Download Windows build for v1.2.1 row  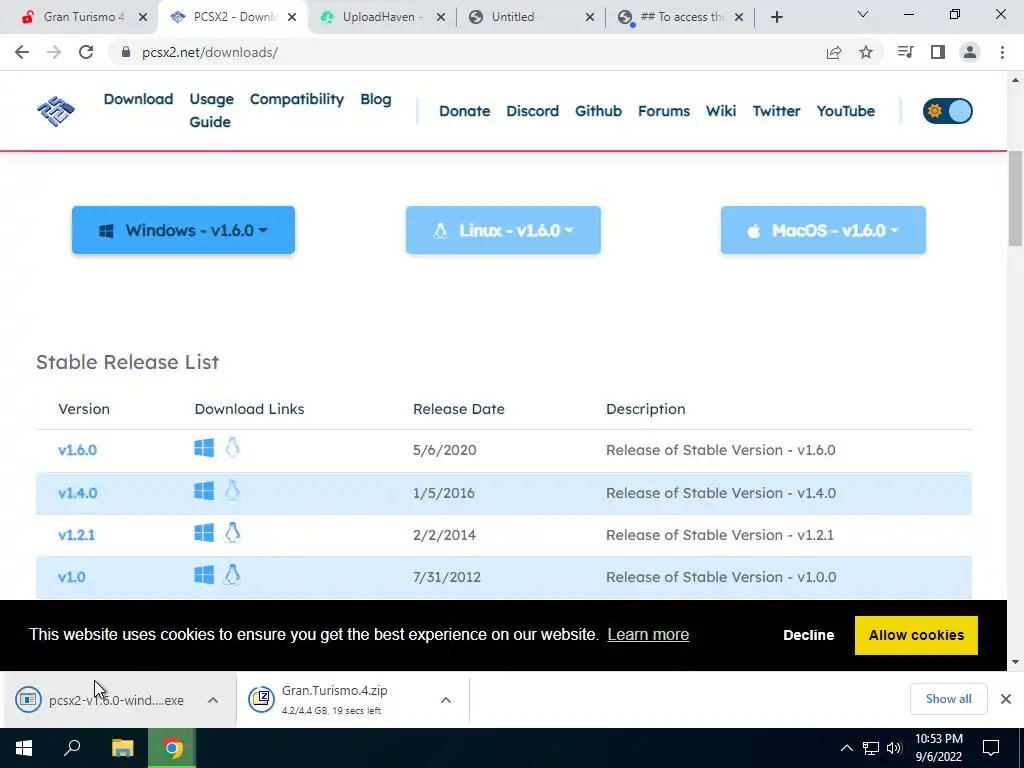204,533
